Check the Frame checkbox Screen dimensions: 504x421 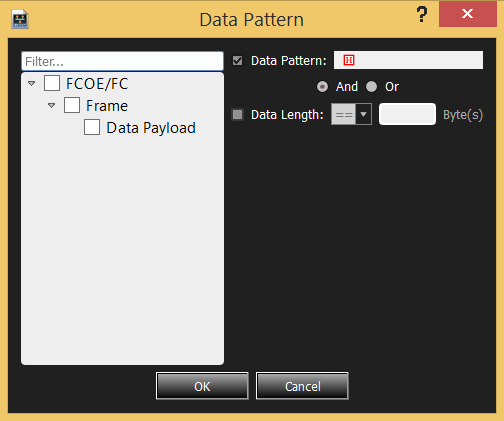[x=72, y=105]
